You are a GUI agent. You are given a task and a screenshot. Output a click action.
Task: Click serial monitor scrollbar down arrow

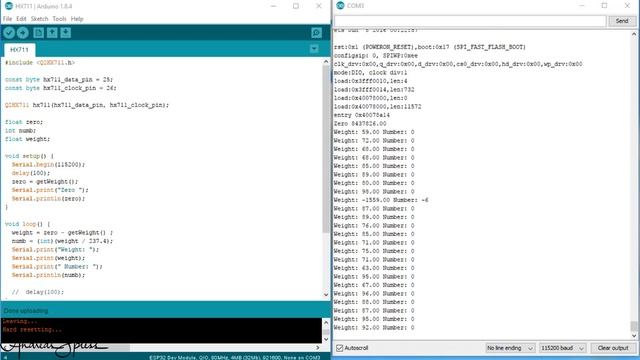point(634,336)
